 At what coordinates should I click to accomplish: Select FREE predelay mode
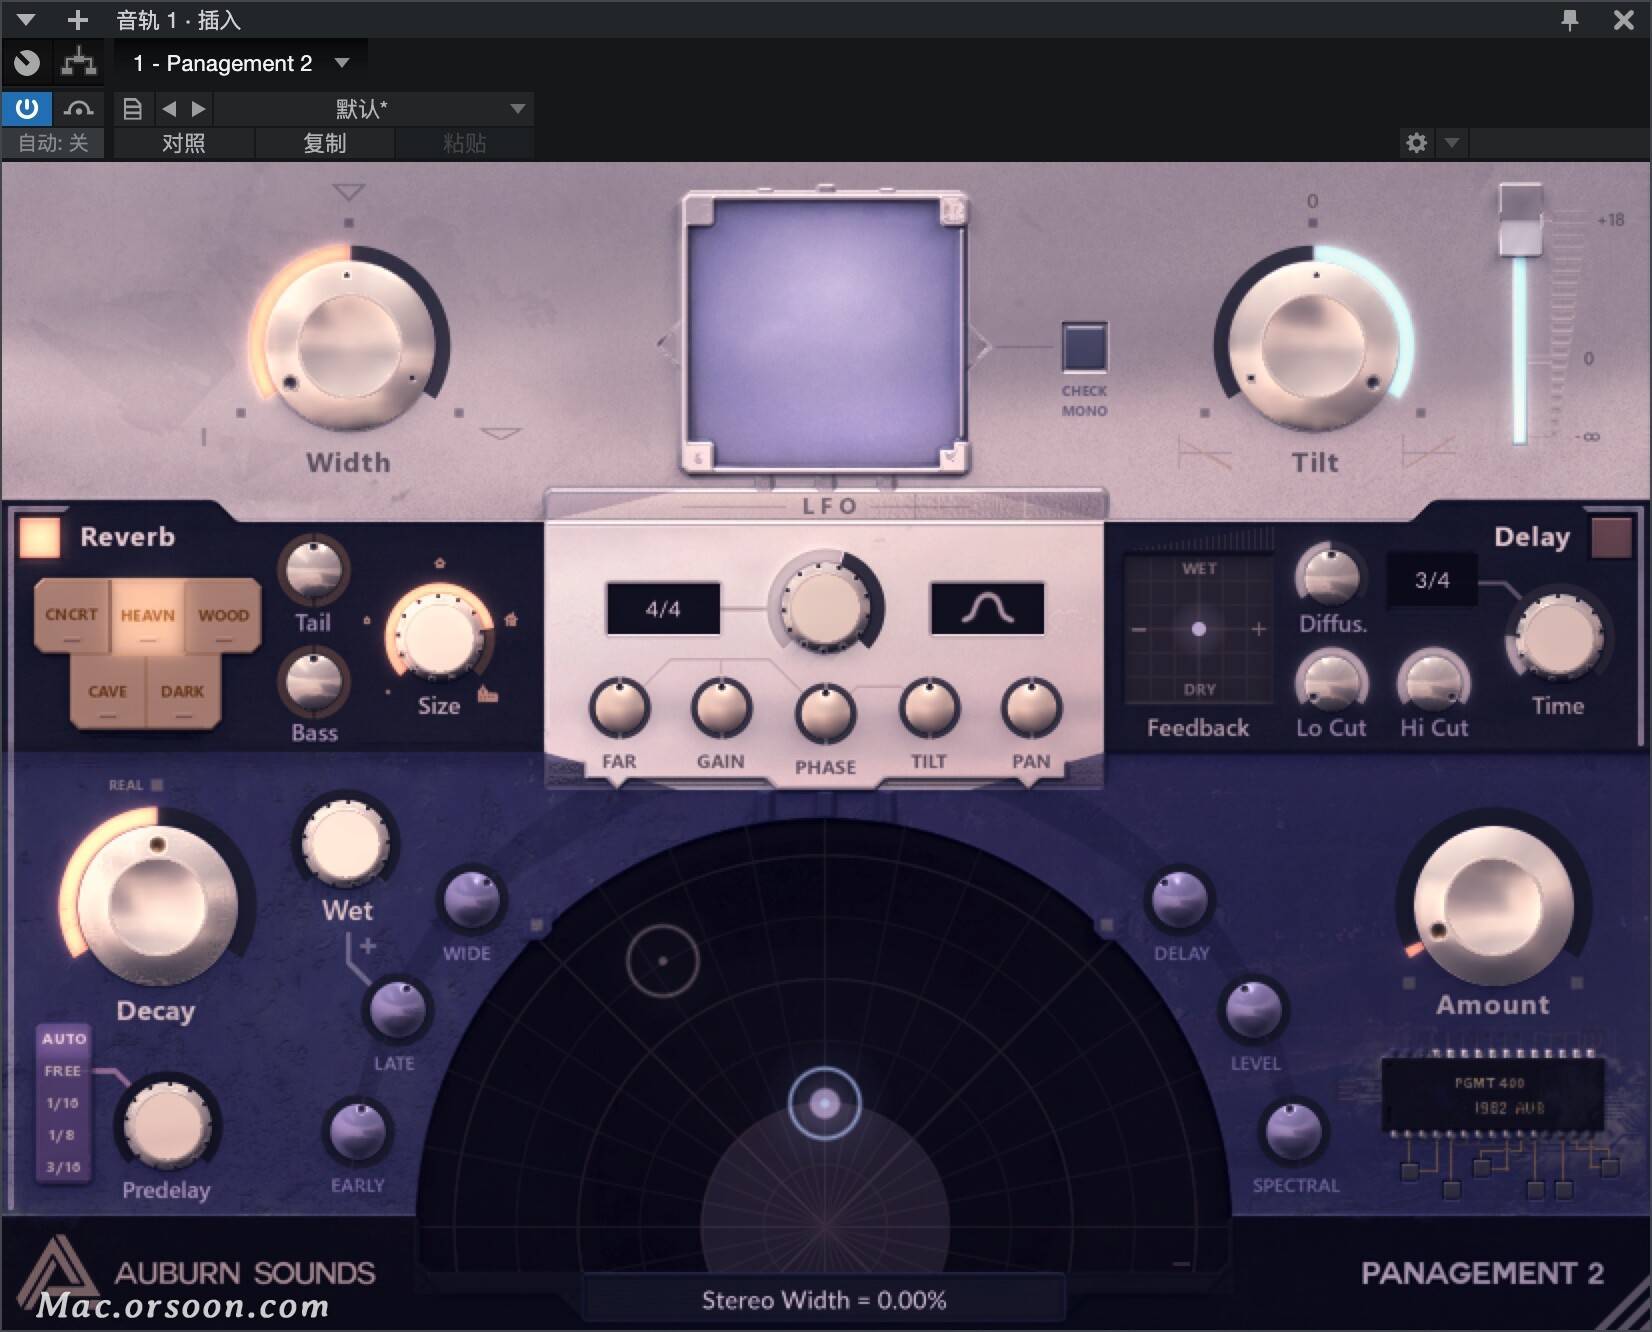(x=63, y=1071)
